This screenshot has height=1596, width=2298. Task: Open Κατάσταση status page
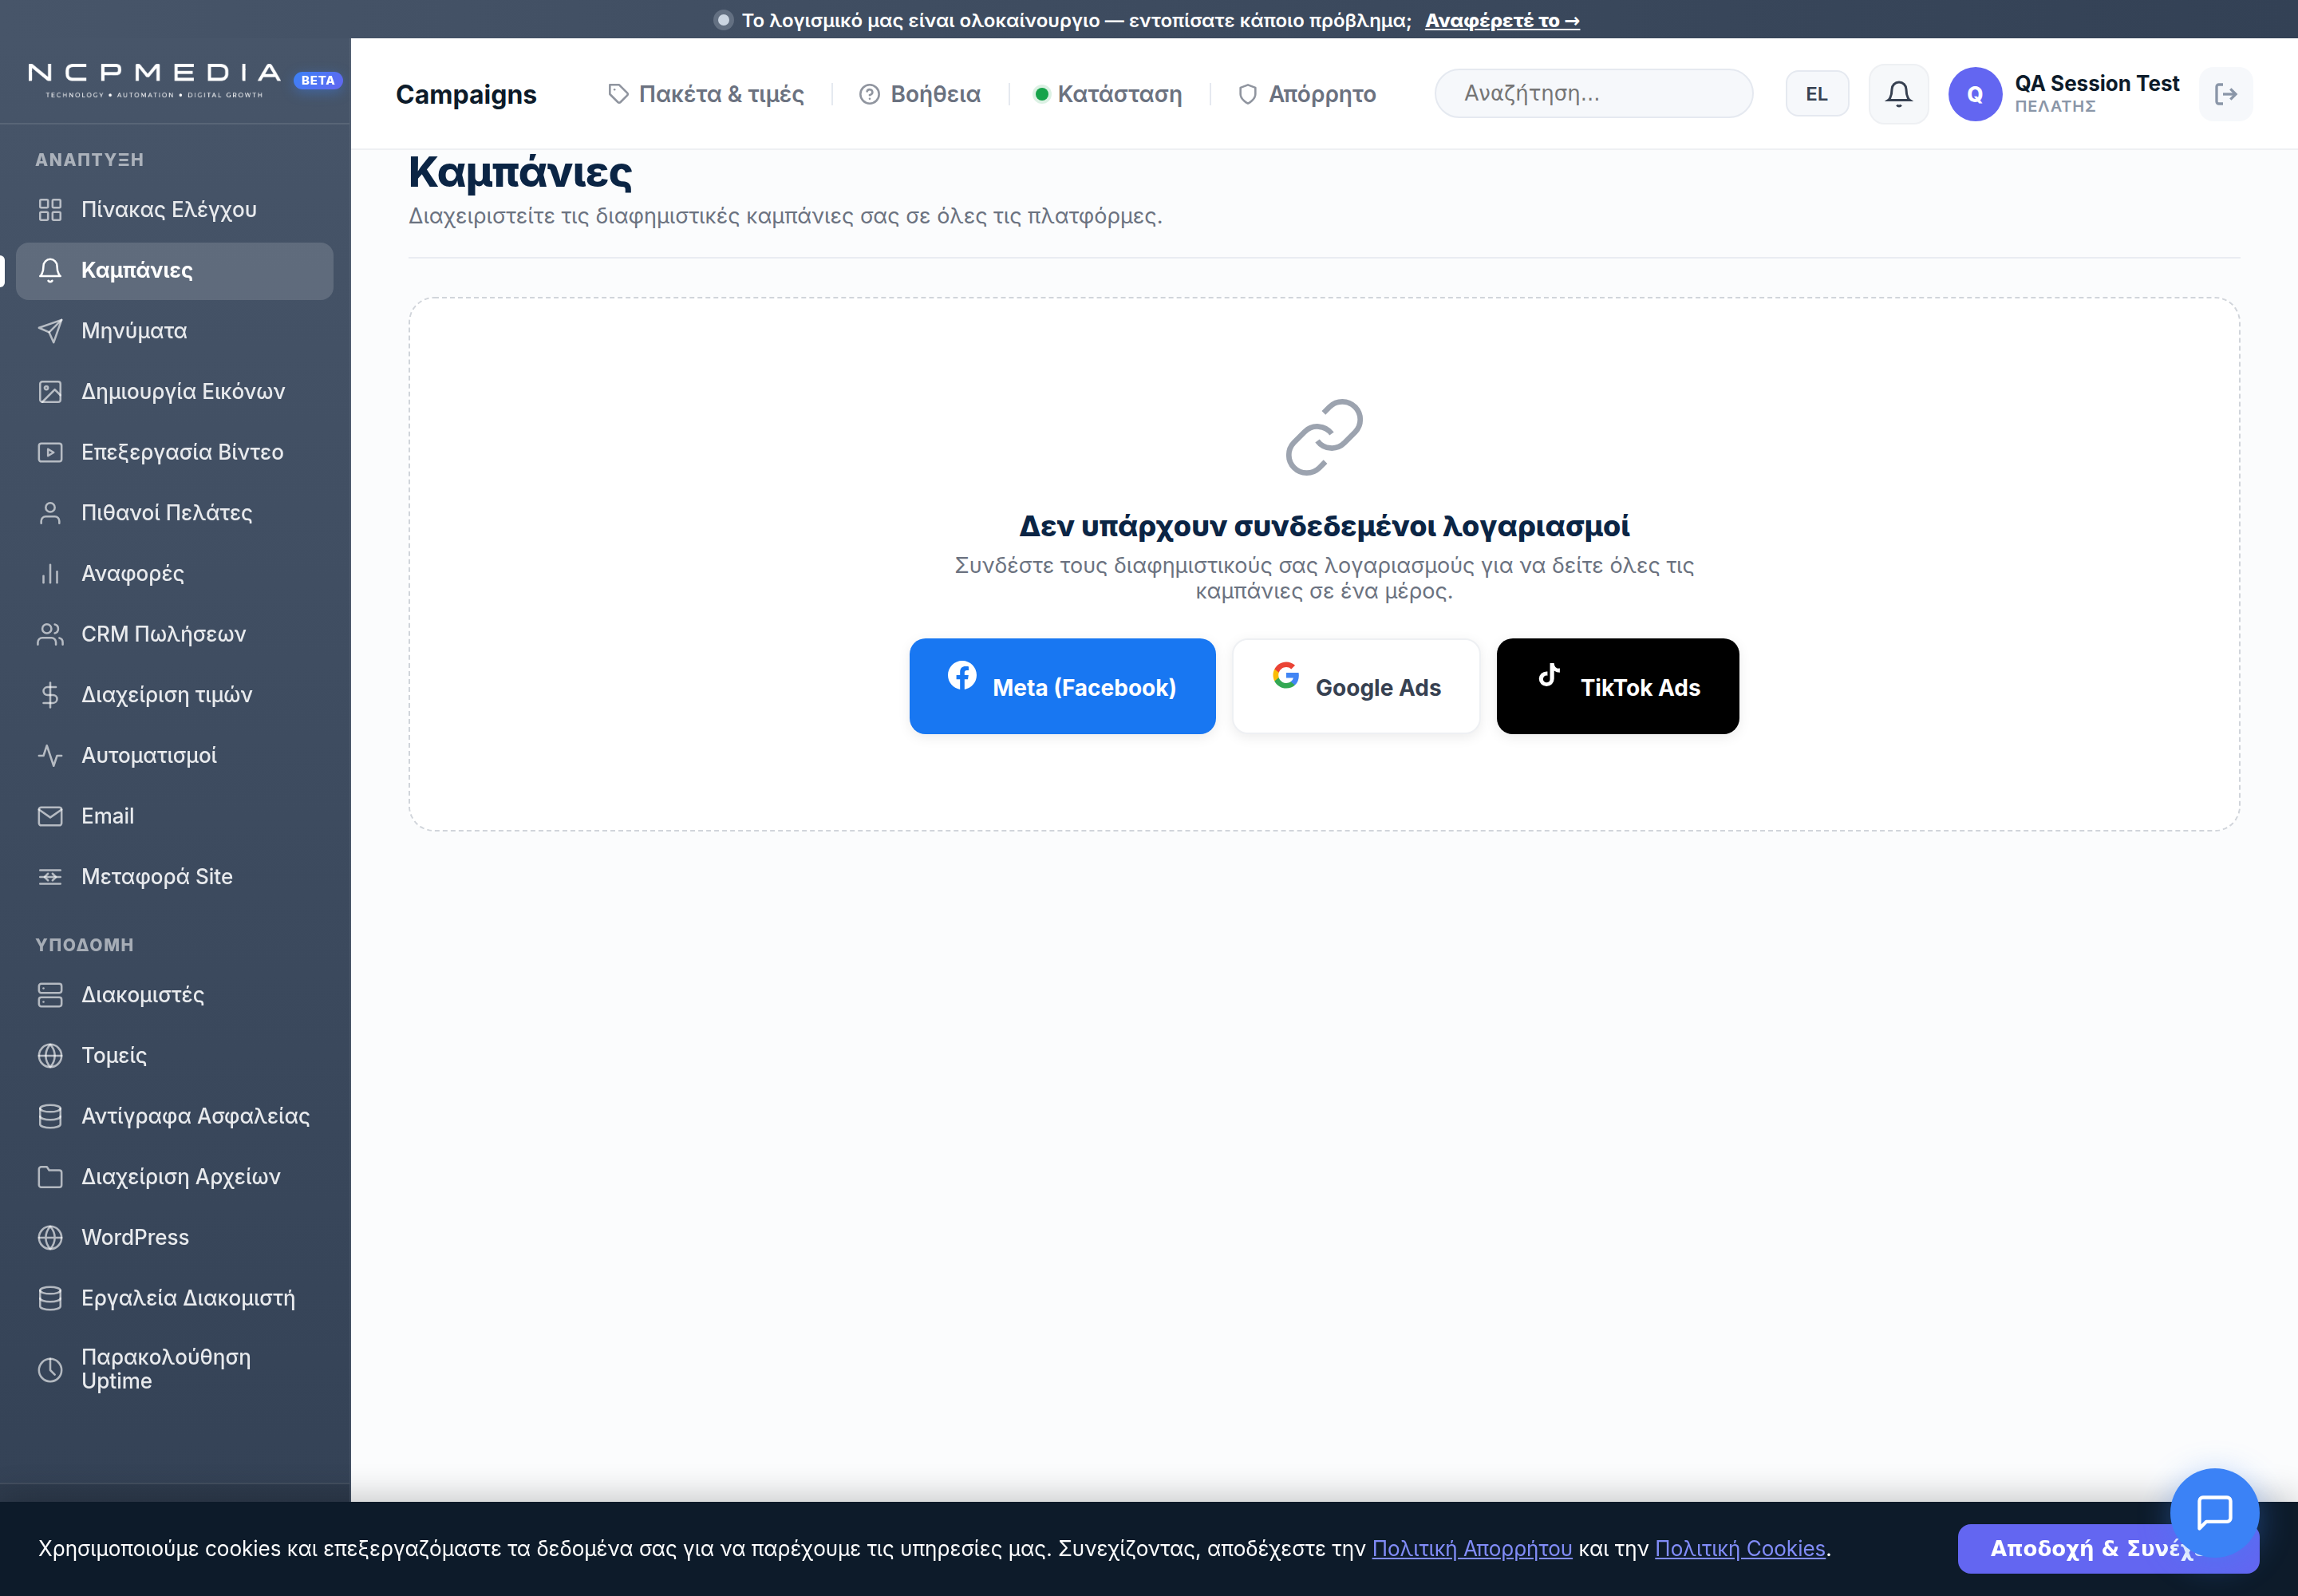click(x=1108, y=94)
